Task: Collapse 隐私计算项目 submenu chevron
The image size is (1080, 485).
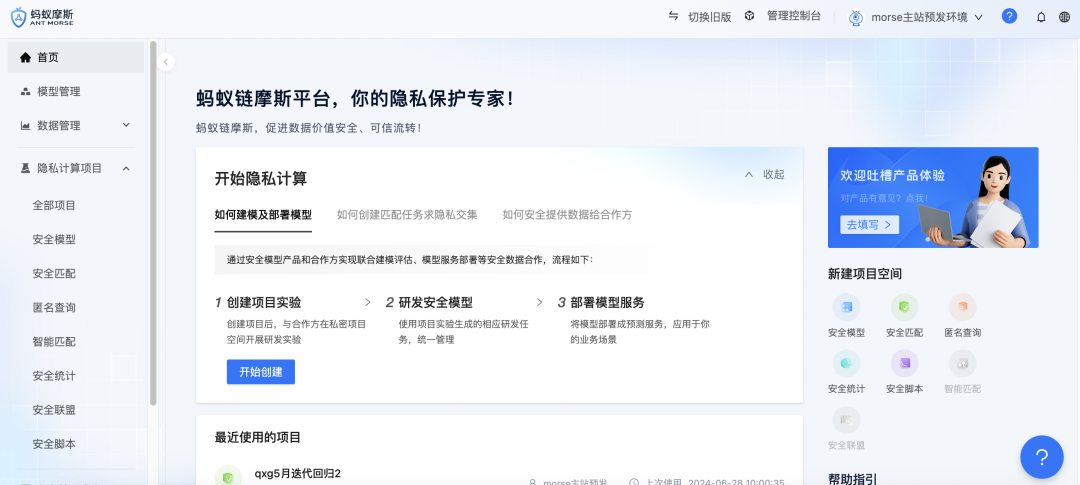Action: click(126, 168)
